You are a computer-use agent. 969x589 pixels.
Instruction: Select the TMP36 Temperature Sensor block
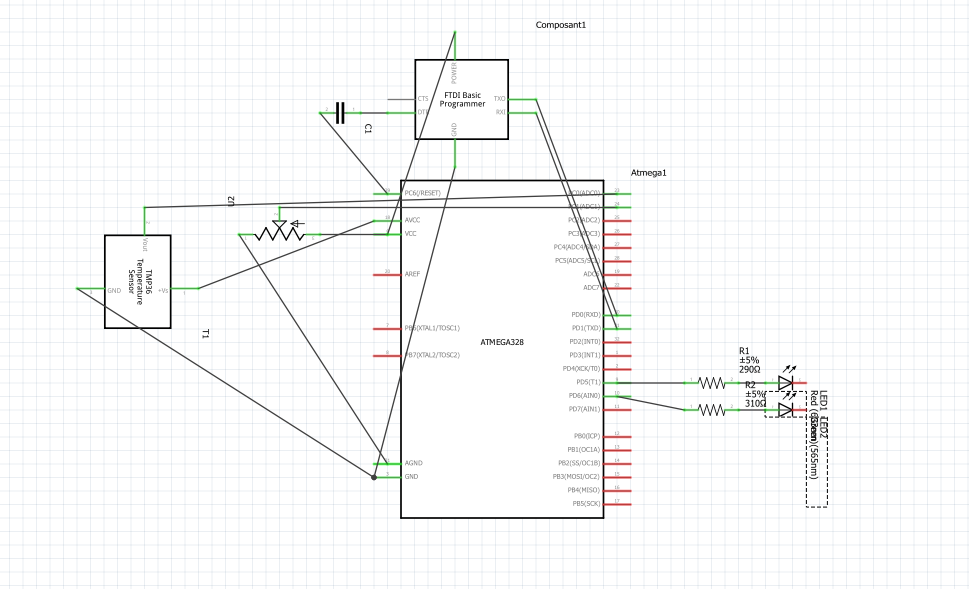pyautogui.click(x=138, y=281)
